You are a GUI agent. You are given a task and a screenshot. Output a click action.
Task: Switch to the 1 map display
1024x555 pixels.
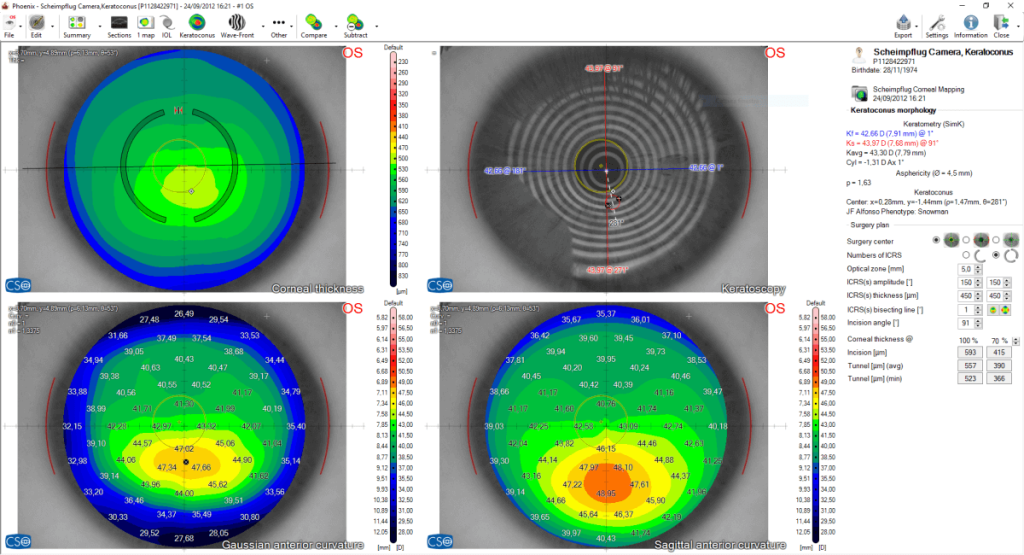[145, 22]
